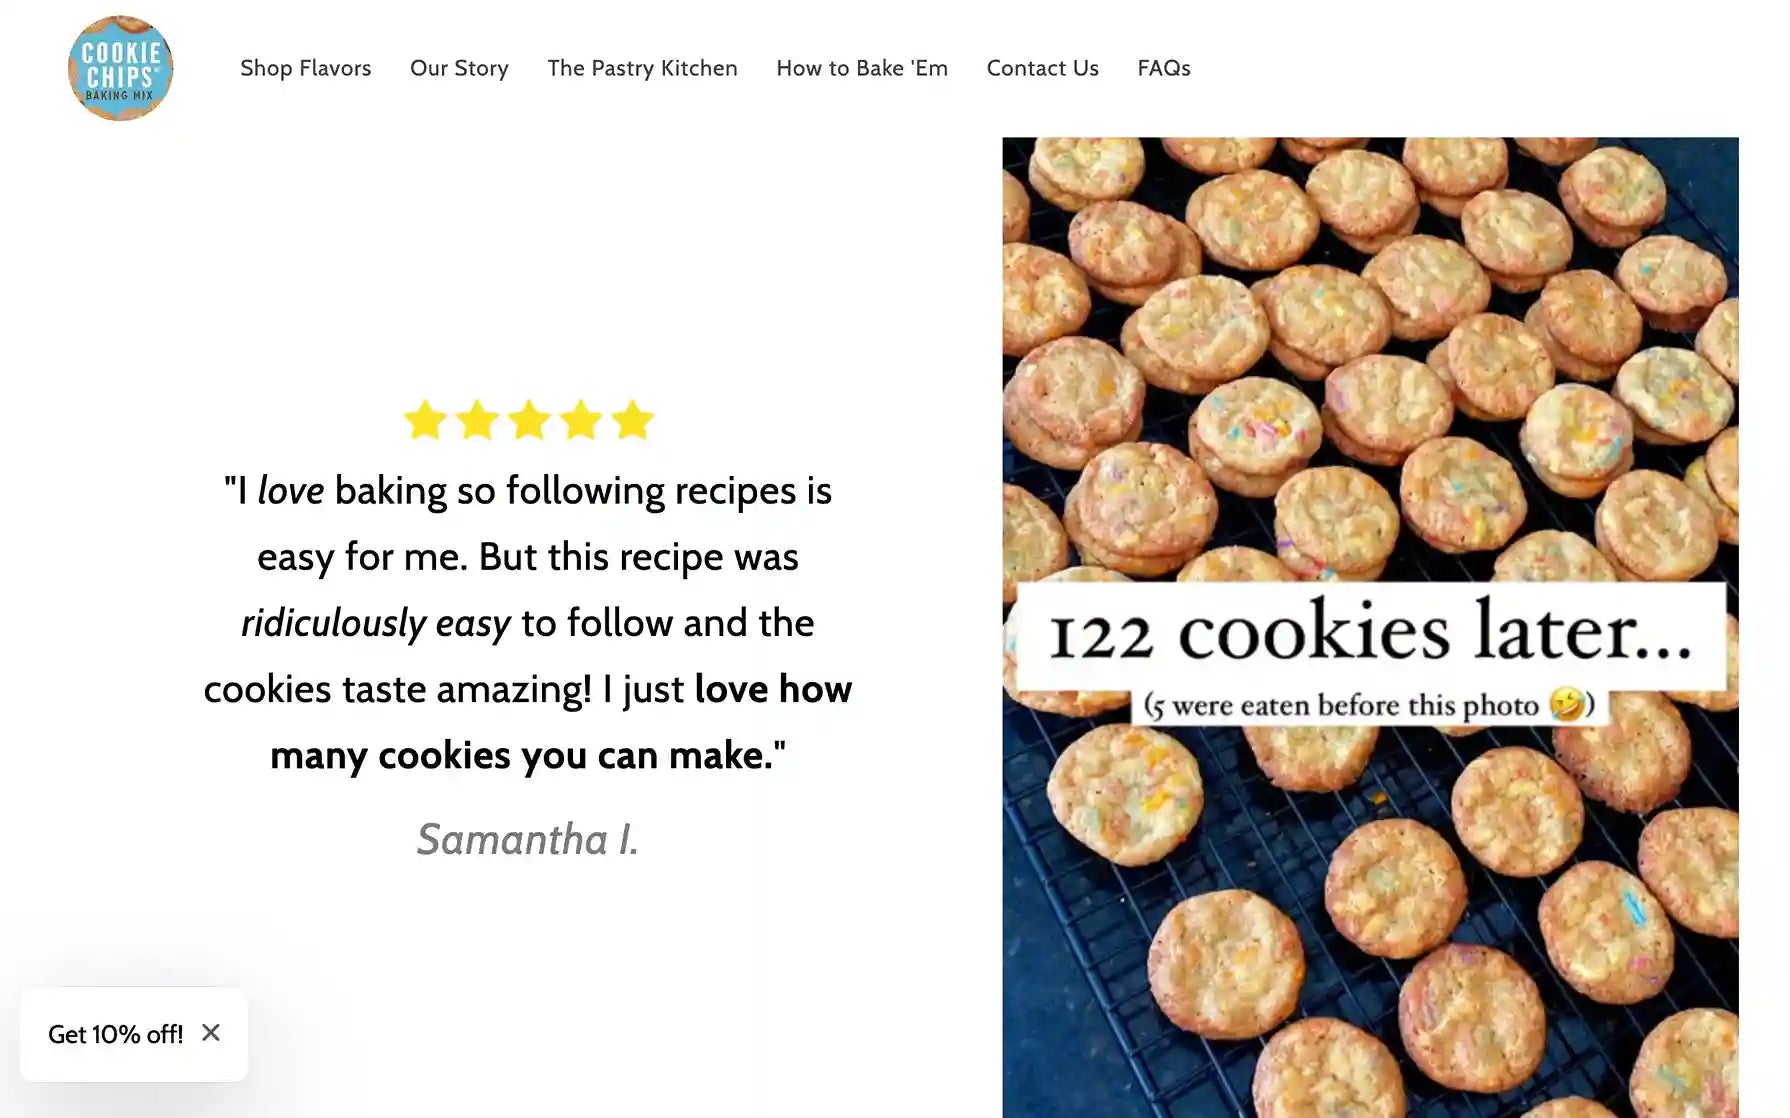Open the Shop Flavors menu
The width and height of the screenshot is (1790, 1118).
pyautogui.click(x=305, y=68)
